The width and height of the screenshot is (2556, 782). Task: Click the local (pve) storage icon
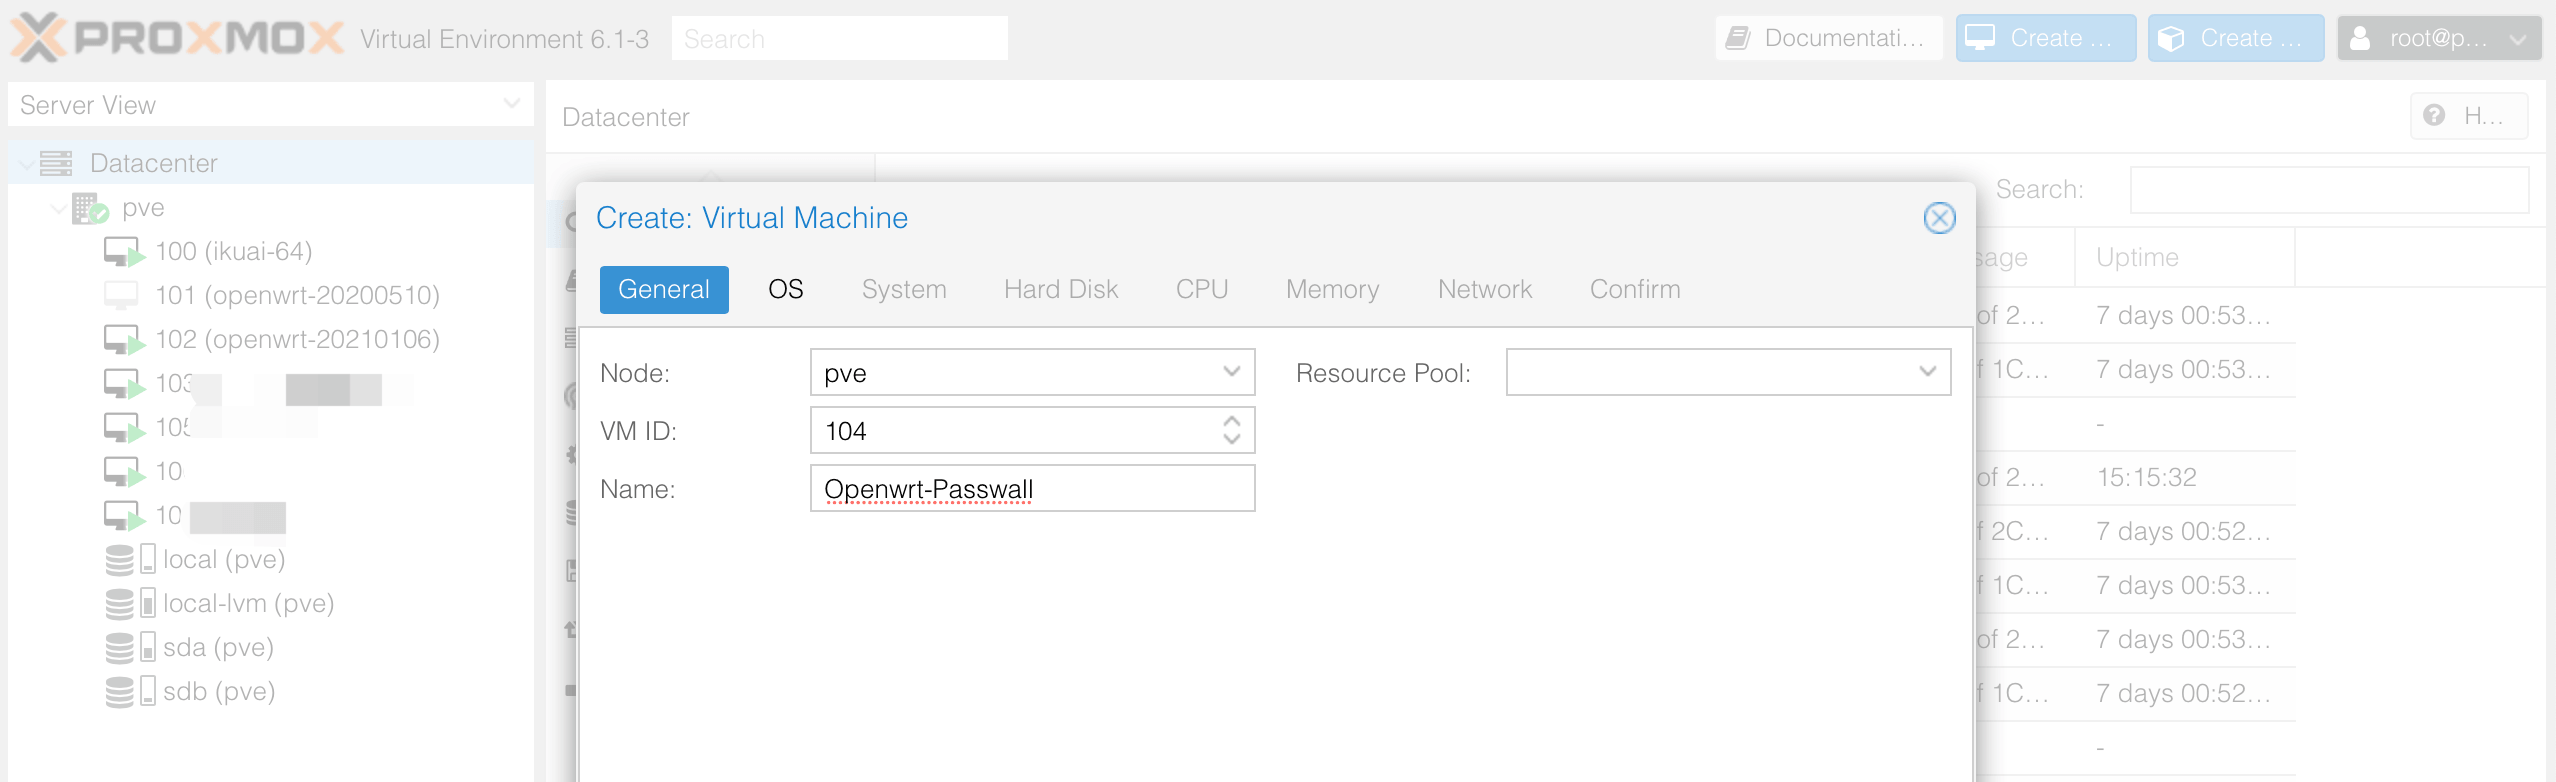130,559
